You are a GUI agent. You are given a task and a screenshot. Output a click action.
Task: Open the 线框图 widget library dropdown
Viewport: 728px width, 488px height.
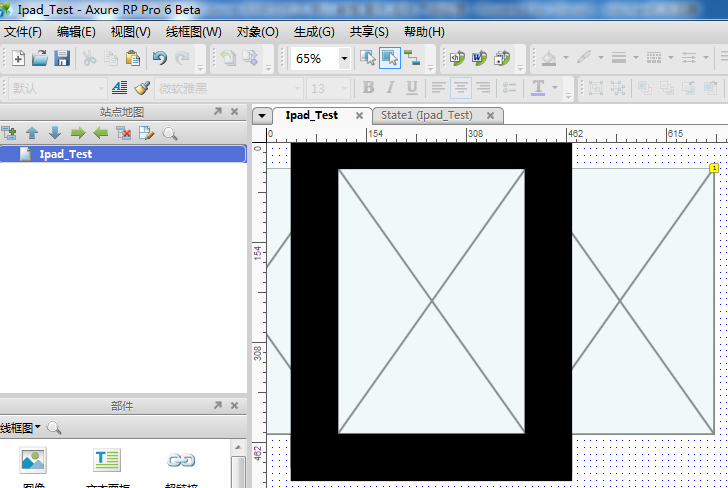pos(20,427)
